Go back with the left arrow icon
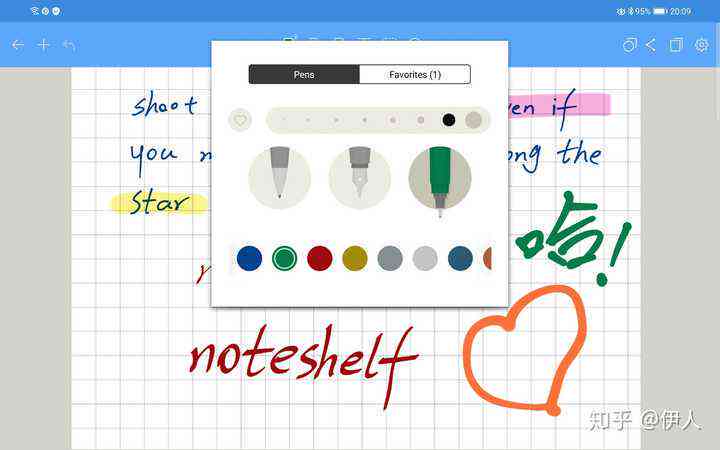This screenshot has width=720, height=450. click(x=17, y=45)
